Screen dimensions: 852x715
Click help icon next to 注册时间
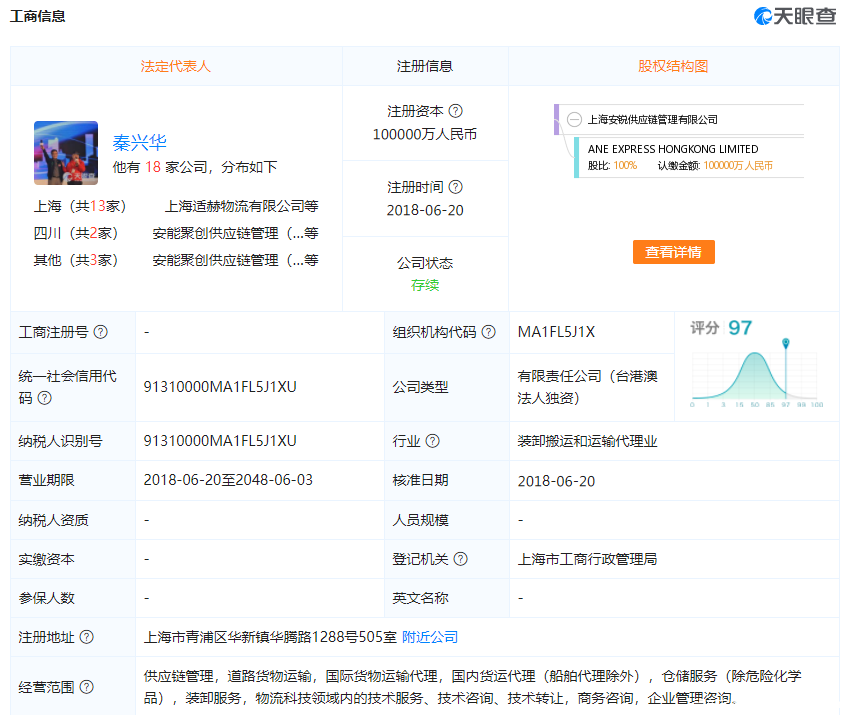coord(456,187)
